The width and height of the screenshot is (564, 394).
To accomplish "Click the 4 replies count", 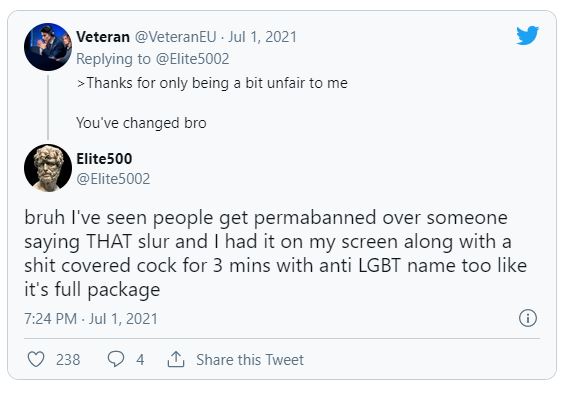I will pos(140,359).
